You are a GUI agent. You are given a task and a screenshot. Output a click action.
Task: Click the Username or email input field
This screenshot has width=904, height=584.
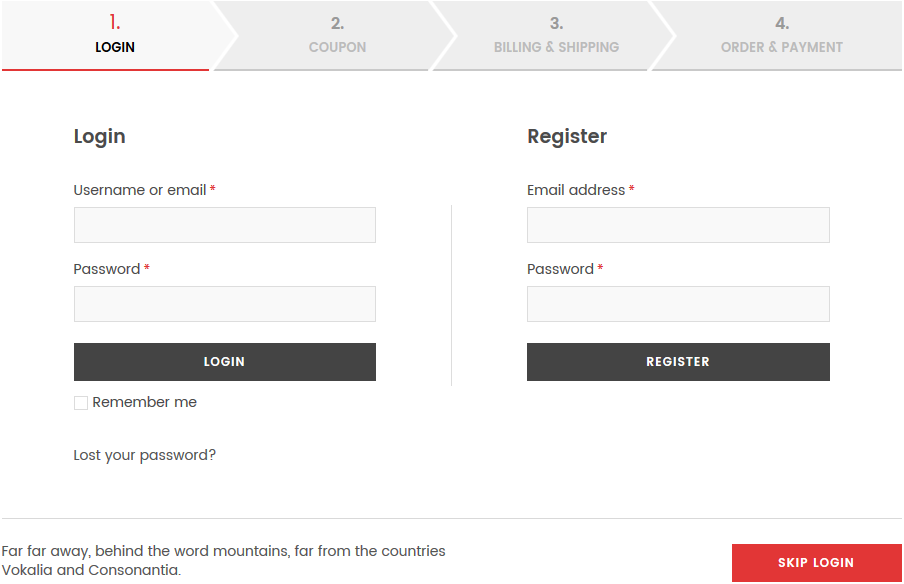pyautogui.click(x=224, y=224)
